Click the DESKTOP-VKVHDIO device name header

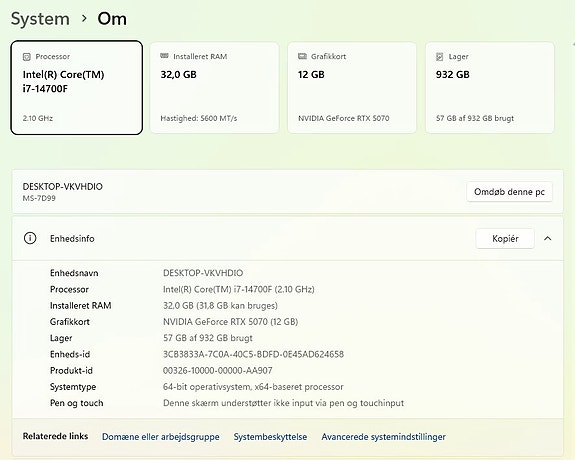(63, 186)
